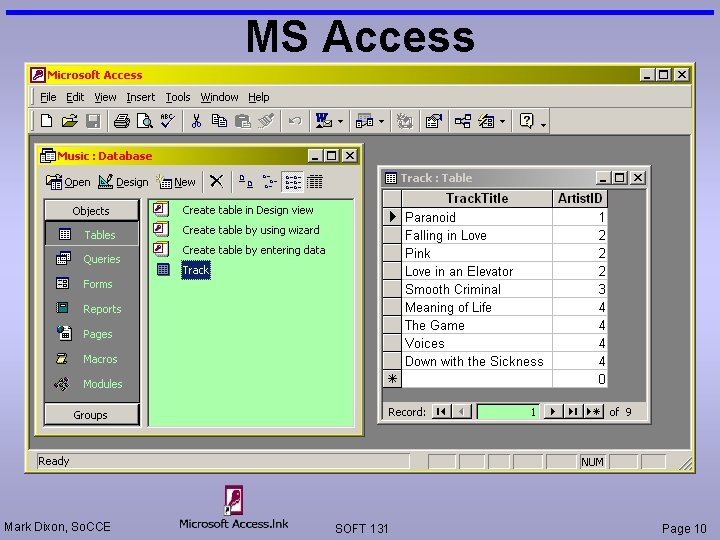
Task: Open the Insert menu
Action: [141, 97]
